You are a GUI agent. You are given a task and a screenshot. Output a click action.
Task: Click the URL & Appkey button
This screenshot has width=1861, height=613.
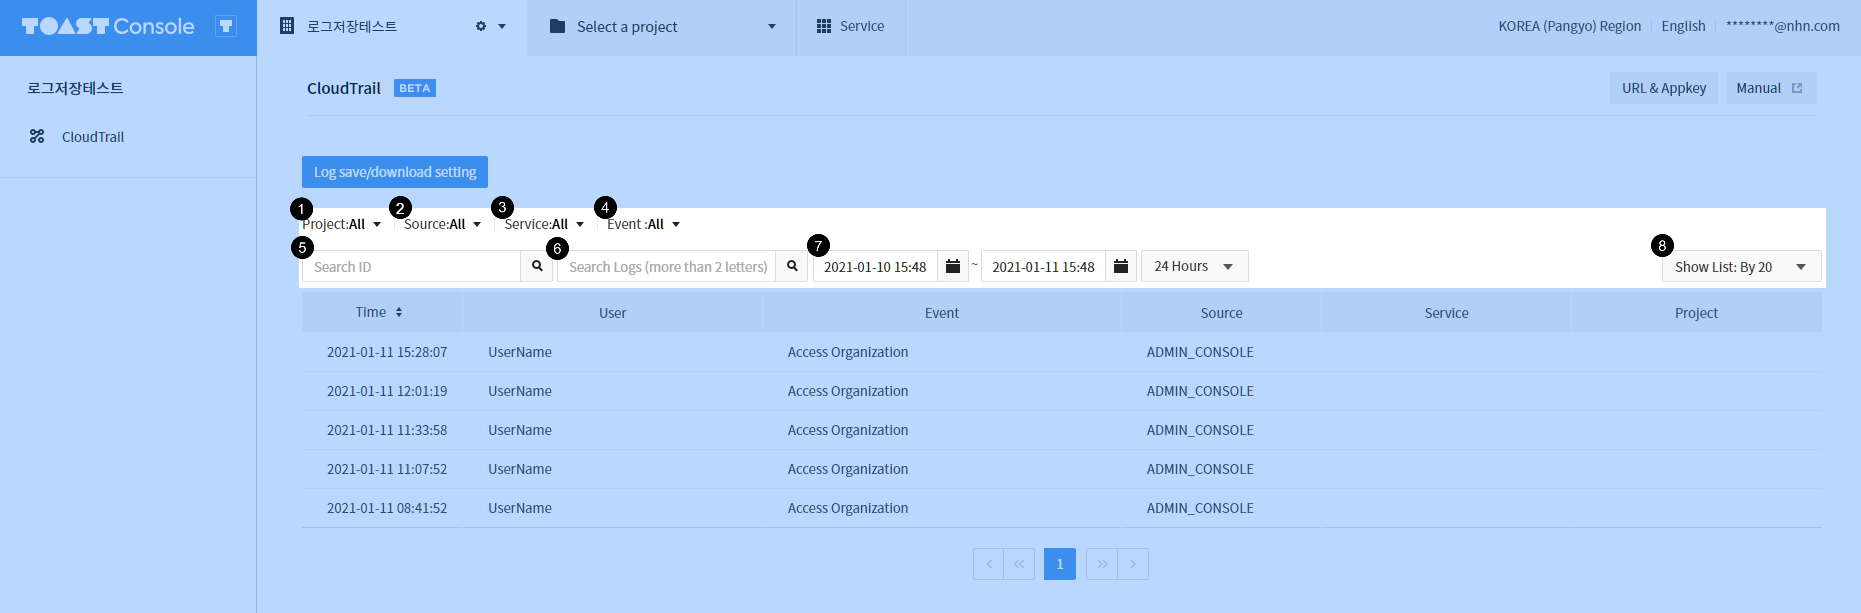1664,88
